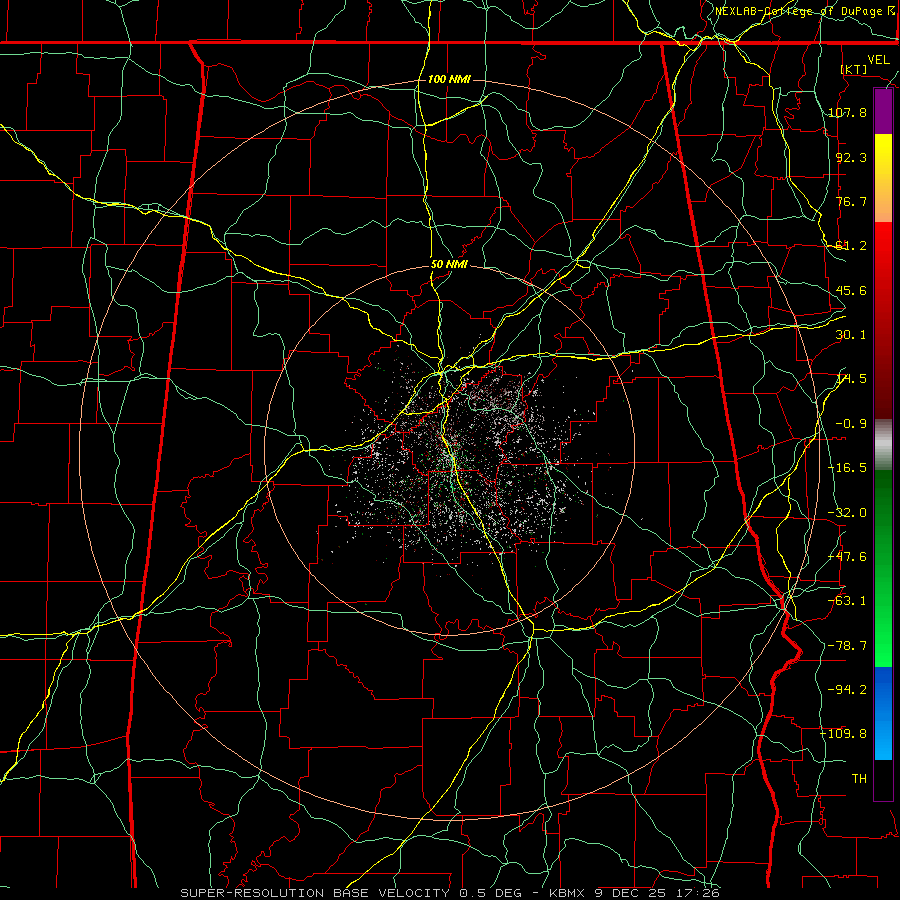The image size is (900, 900).
Task: Click the 92.3 velocity scale value
Action: coord(851,157)
